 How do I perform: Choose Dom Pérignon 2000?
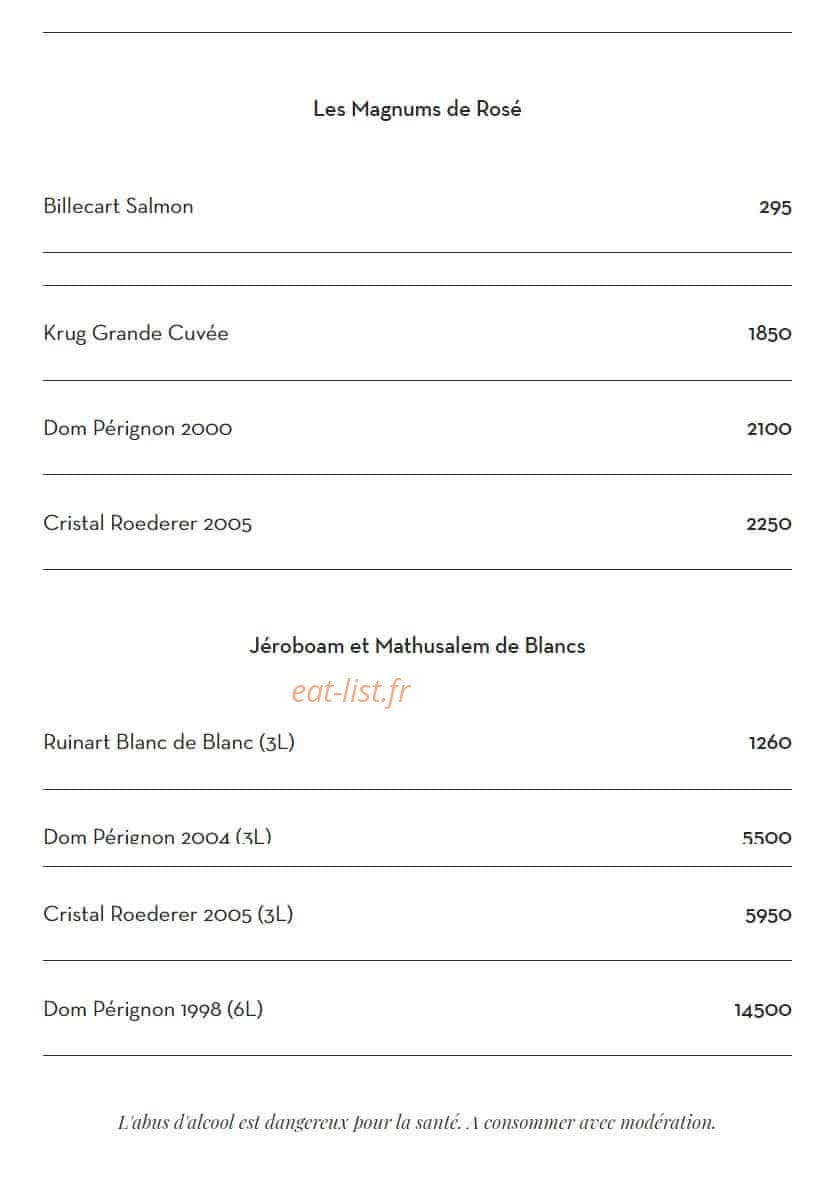(x=138, y=428)
